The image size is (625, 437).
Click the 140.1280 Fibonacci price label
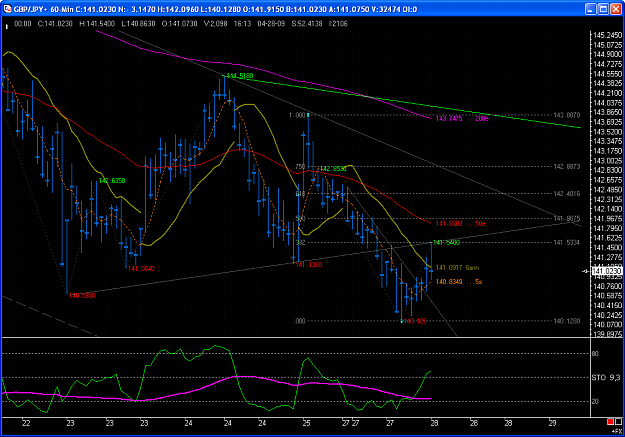(567, 321)
